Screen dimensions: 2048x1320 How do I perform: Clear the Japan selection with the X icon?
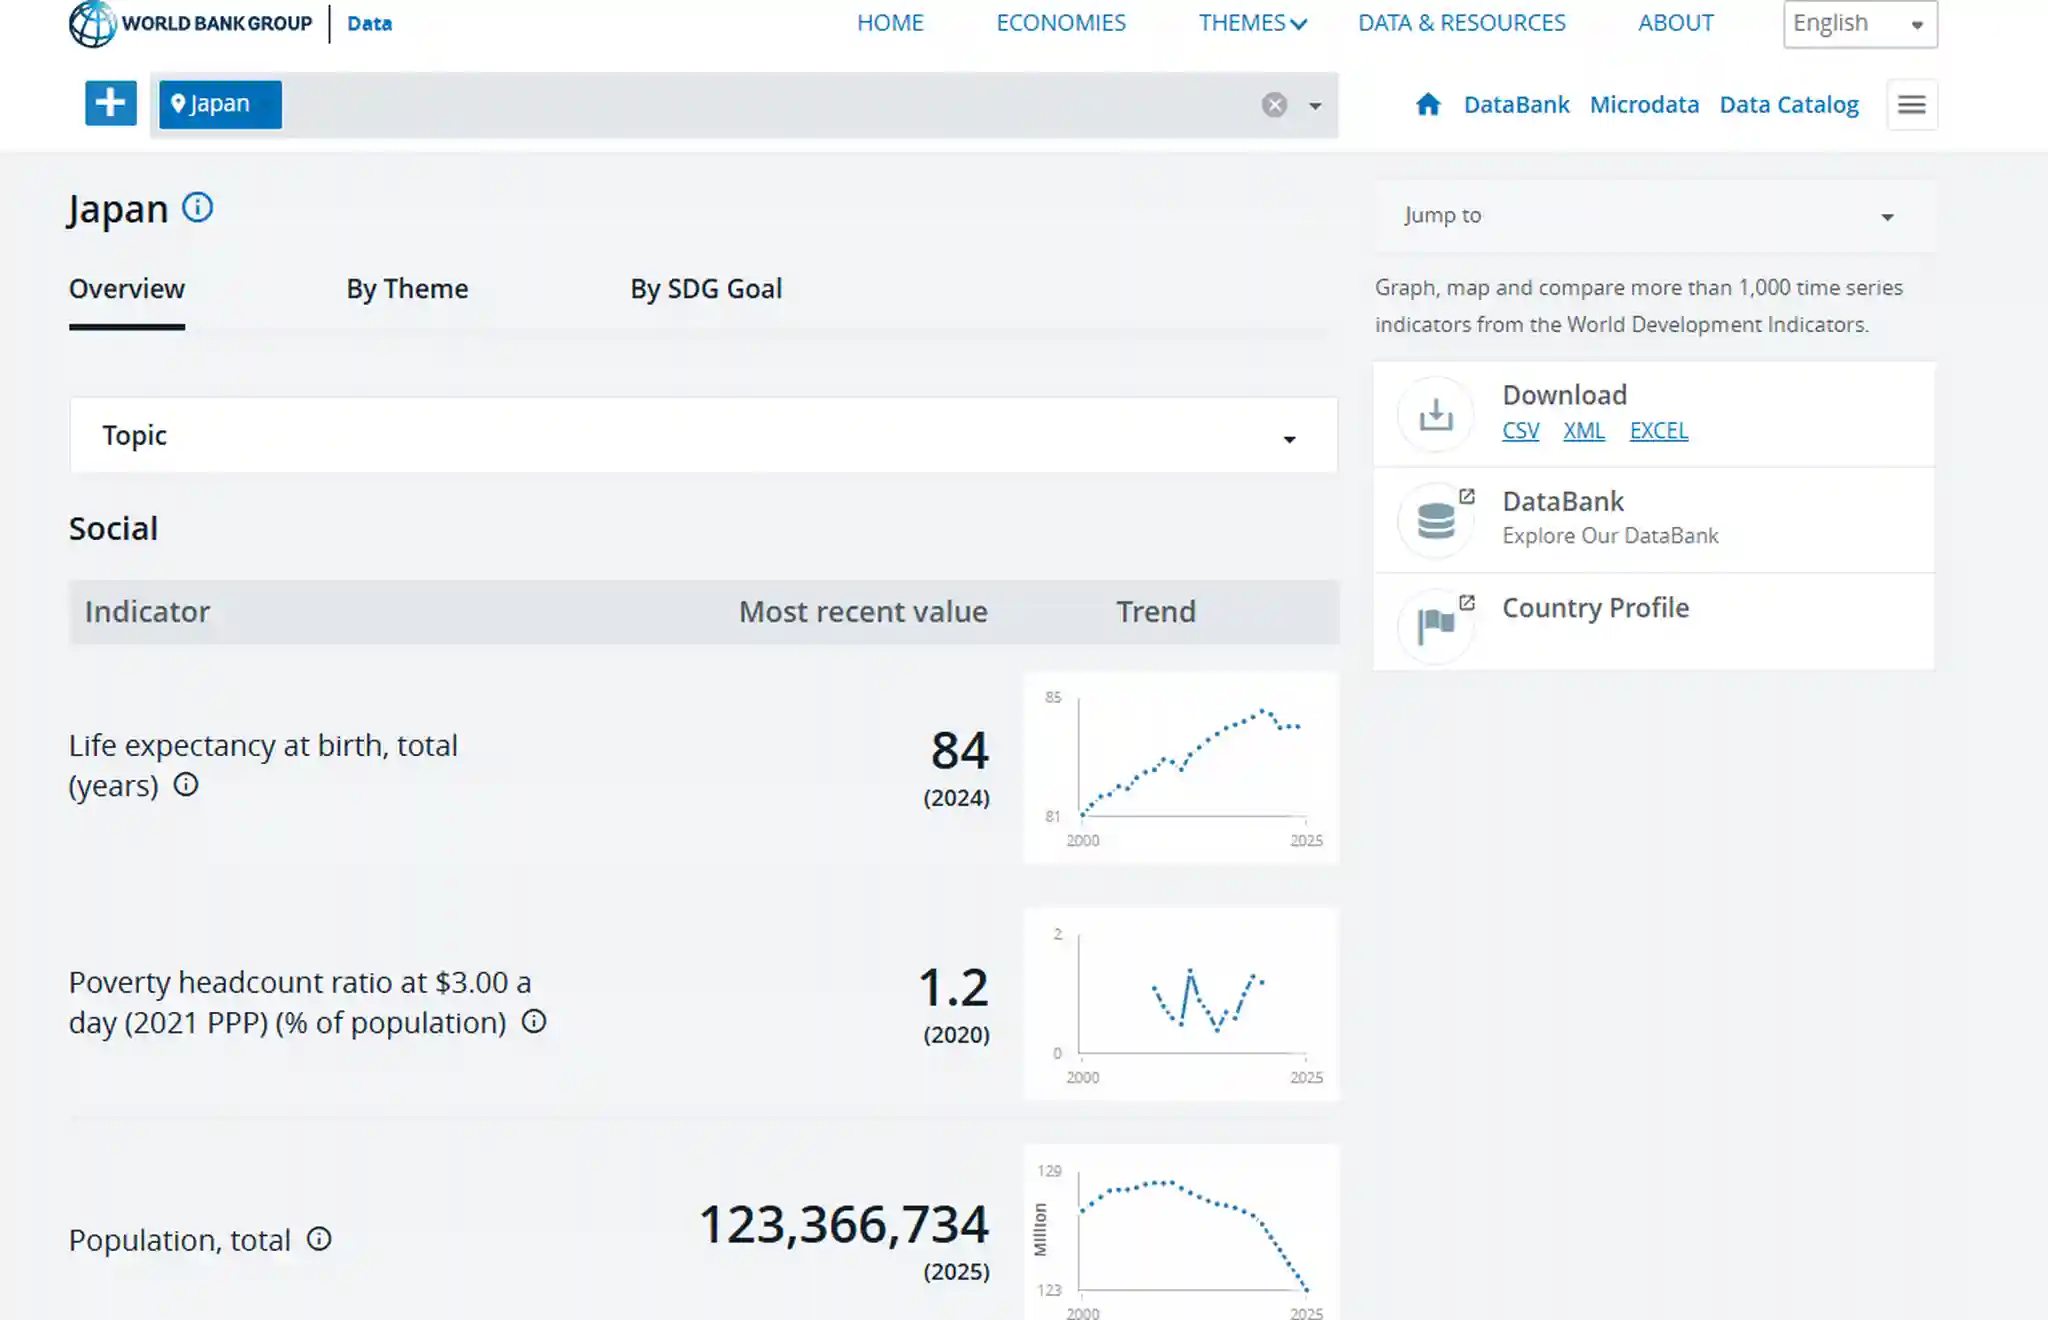point(1274,105)
